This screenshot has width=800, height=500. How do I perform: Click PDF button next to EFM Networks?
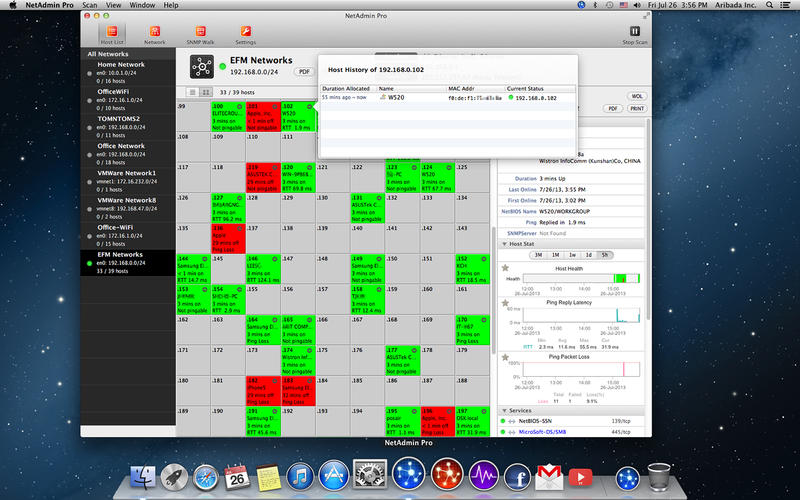point(304,72)
